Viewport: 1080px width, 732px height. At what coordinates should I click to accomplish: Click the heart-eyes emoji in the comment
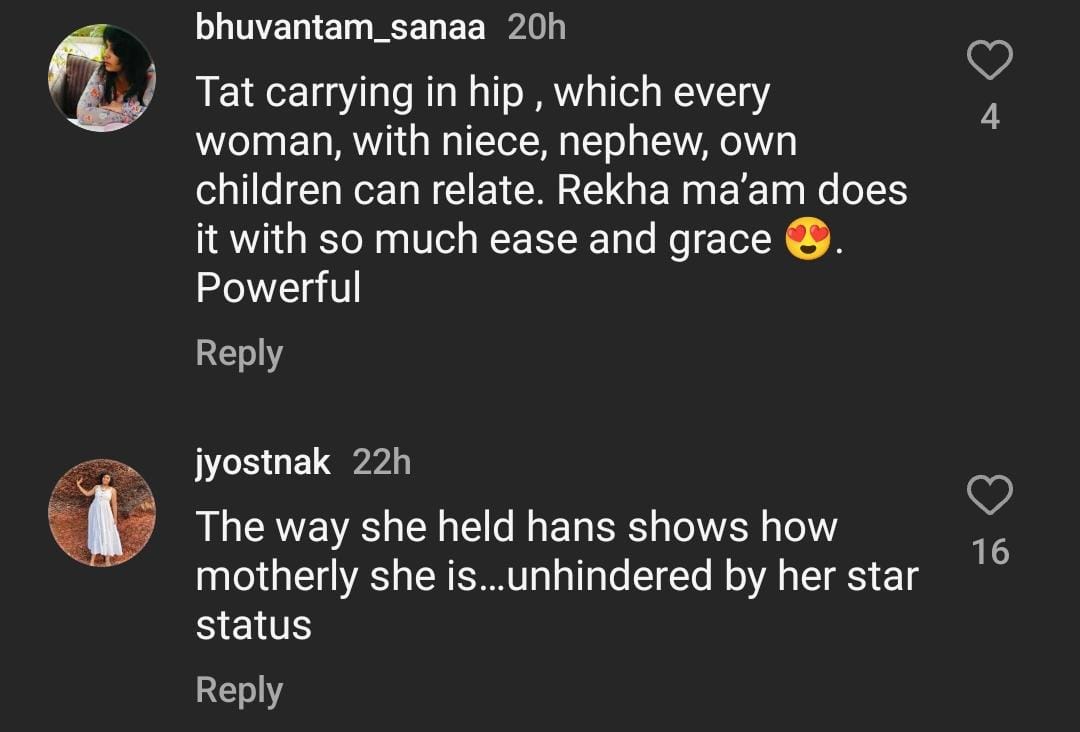(808, 241)
